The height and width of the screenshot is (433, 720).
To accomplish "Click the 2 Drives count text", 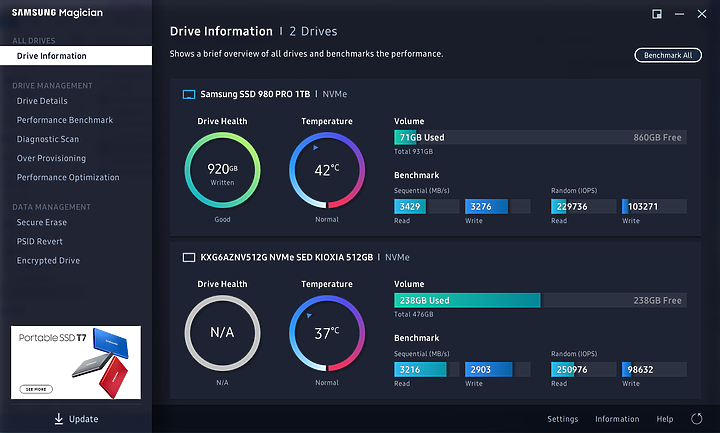I will pos(313,31).
